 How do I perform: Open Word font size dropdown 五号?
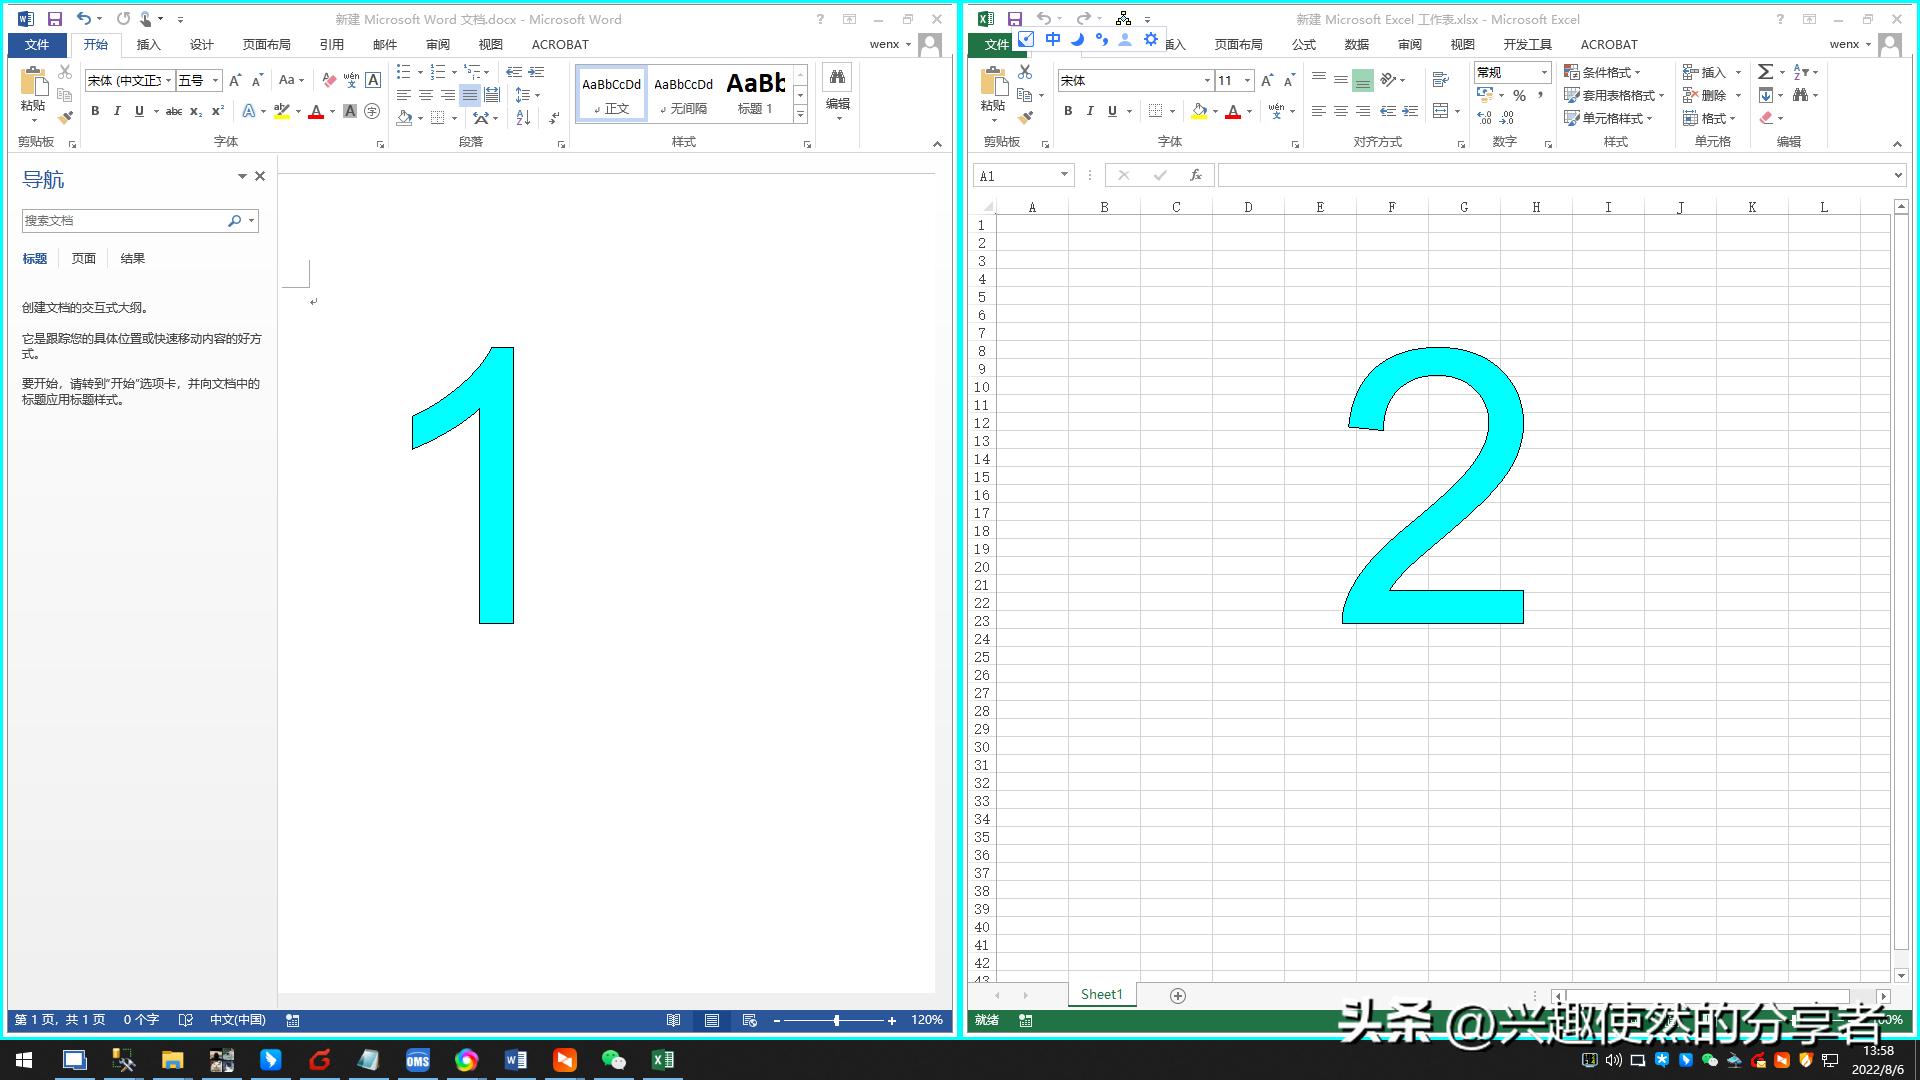click(x=215, y=81)
